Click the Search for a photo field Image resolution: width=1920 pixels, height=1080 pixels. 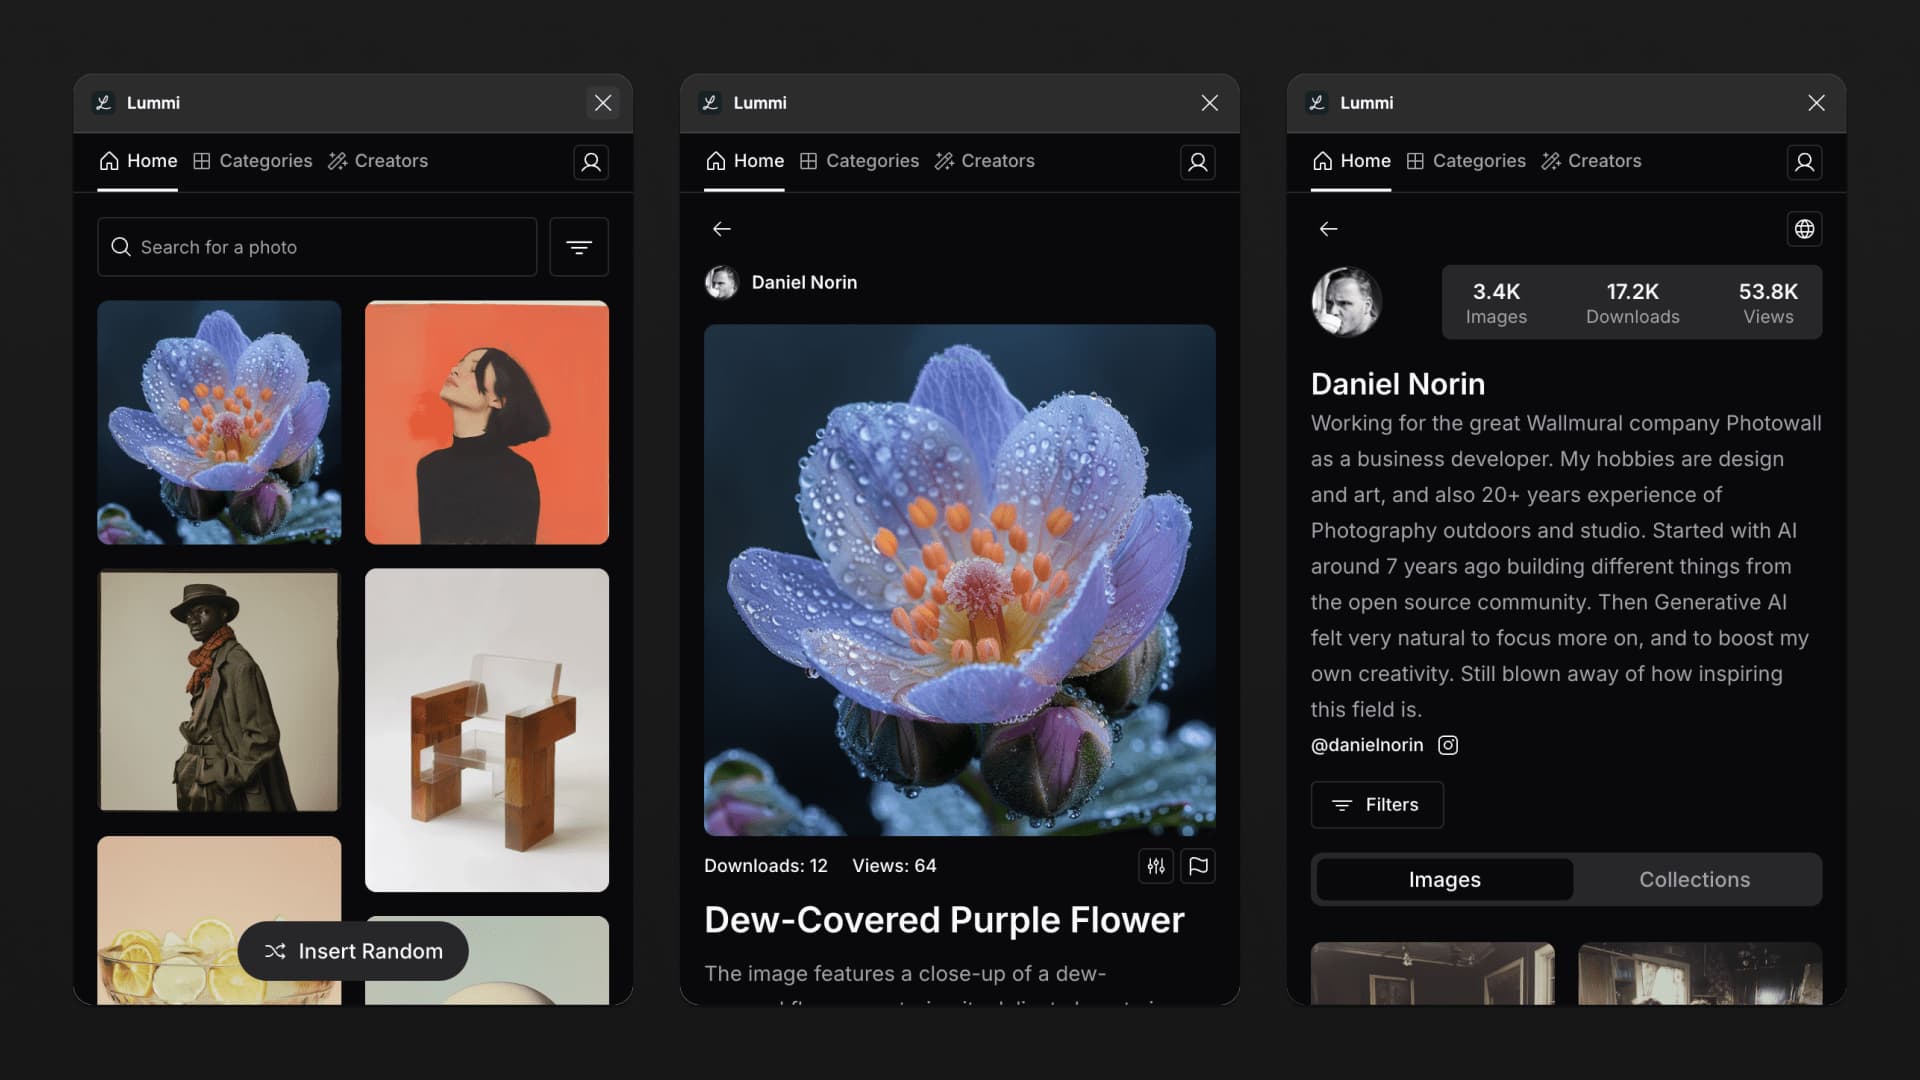[317, 247]
